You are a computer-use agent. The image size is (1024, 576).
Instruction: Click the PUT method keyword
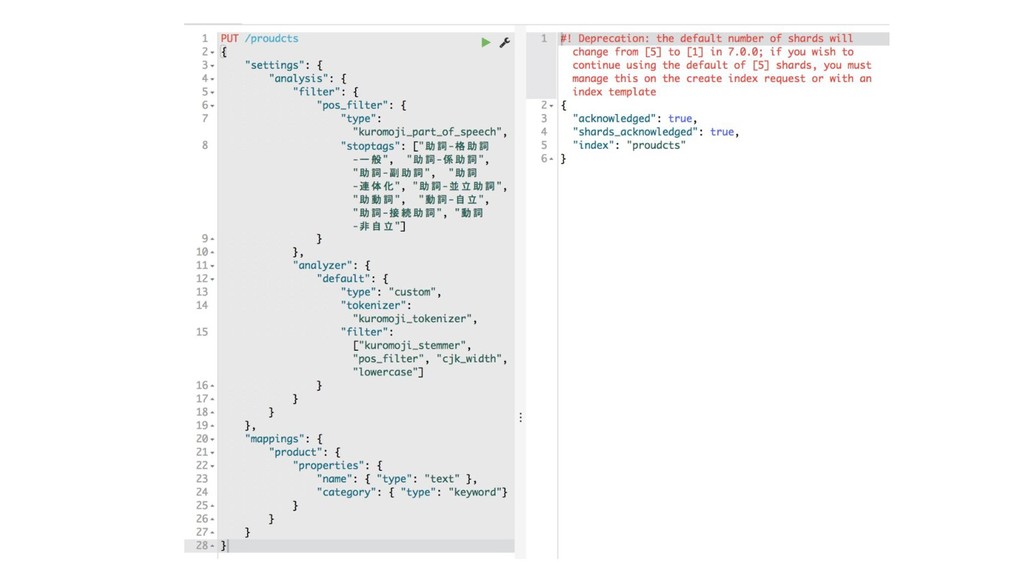coord(229,39)
